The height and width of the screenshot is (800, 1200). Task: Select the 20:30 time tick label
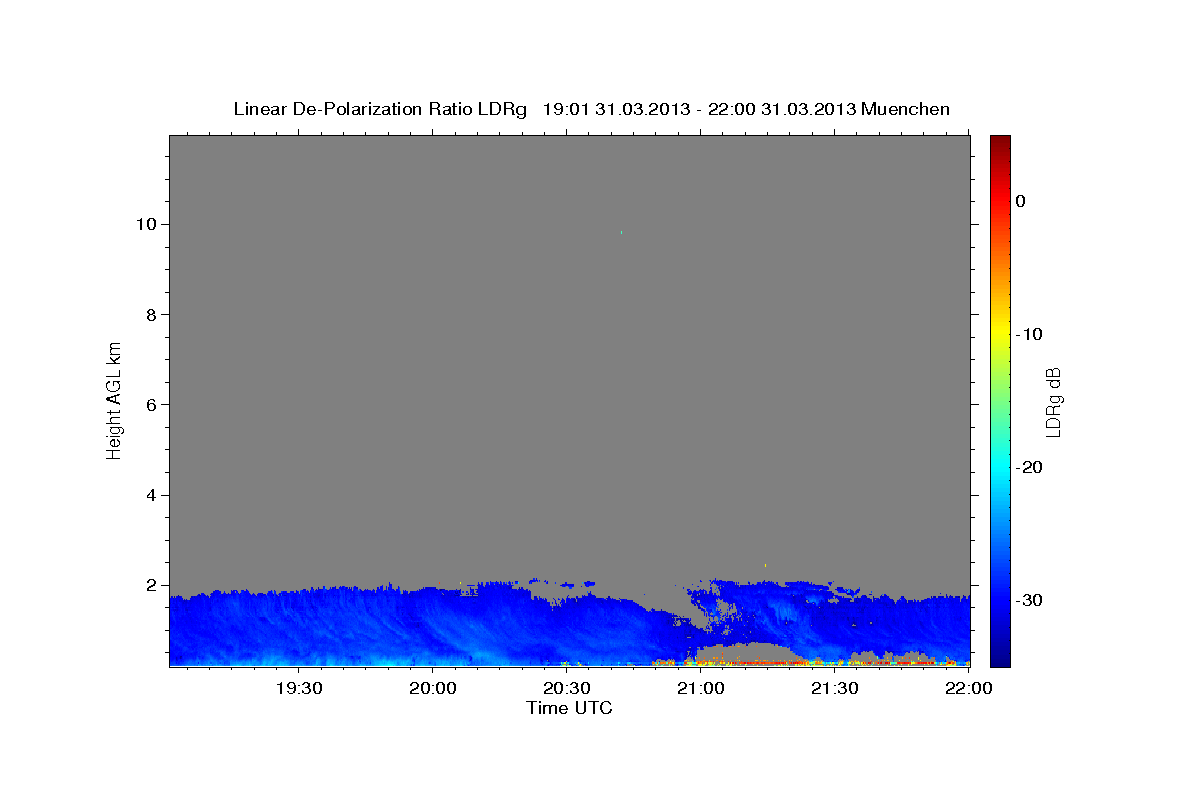566,688
